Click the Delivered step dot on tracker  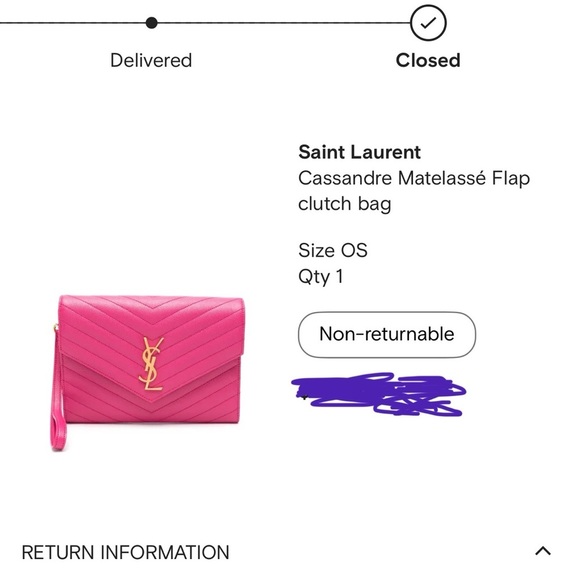151,23
